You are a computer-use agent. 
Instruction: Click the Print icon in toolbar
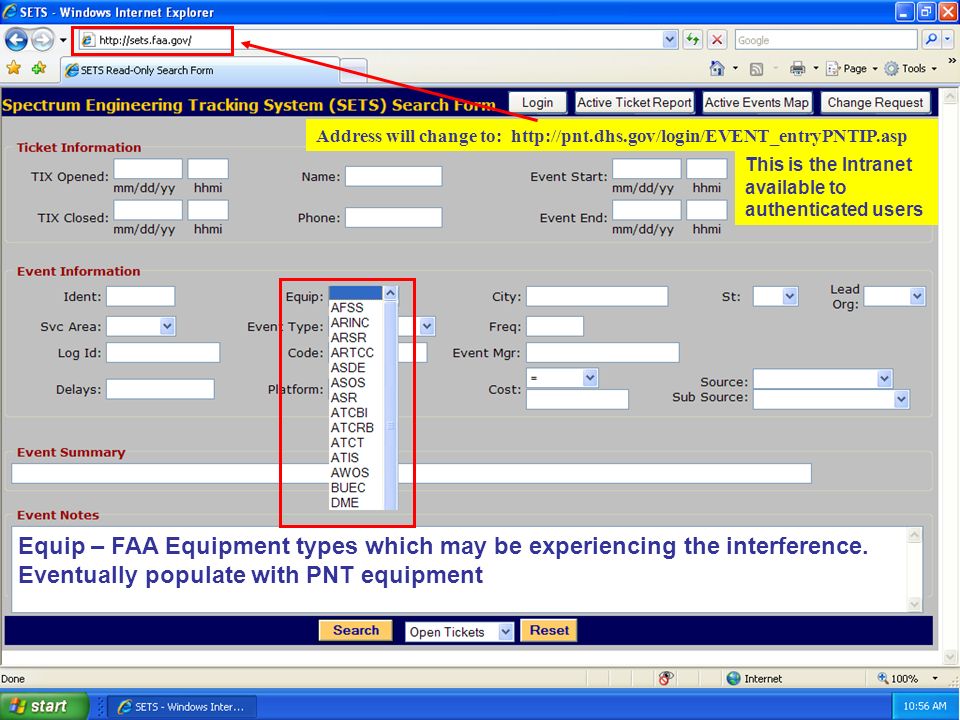click(x=797, y=69)
